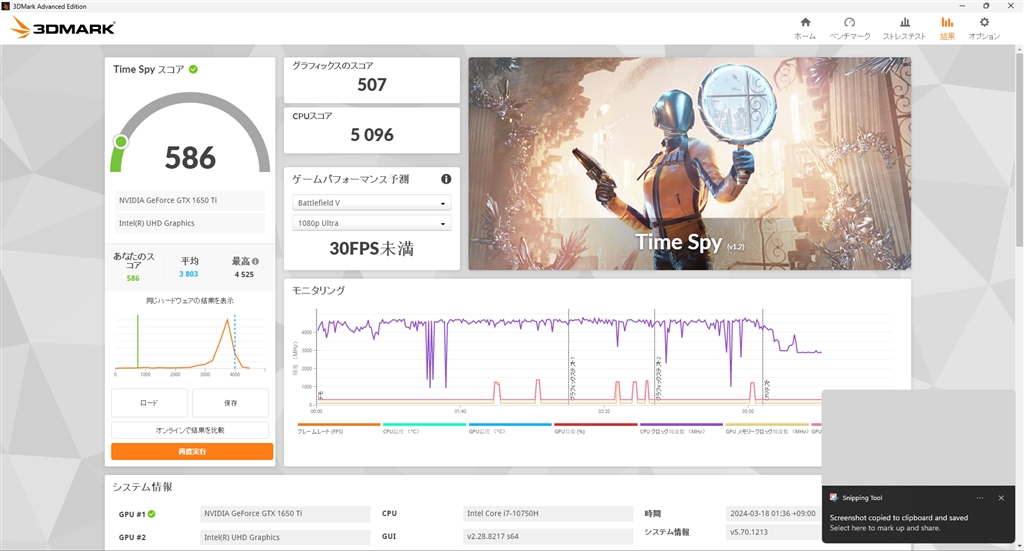Close the Snipping Tool notification
The width and height of the screenshot is (1024, 551).
(x=1001, y=498)
